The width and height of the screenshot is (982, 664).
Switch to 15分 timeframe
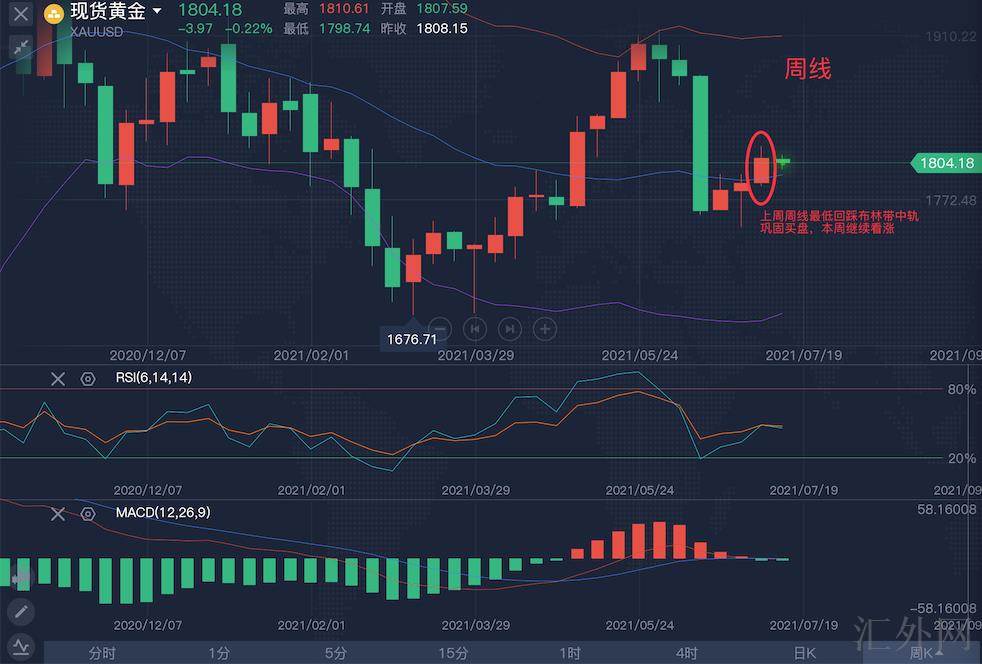click(453, 653)
